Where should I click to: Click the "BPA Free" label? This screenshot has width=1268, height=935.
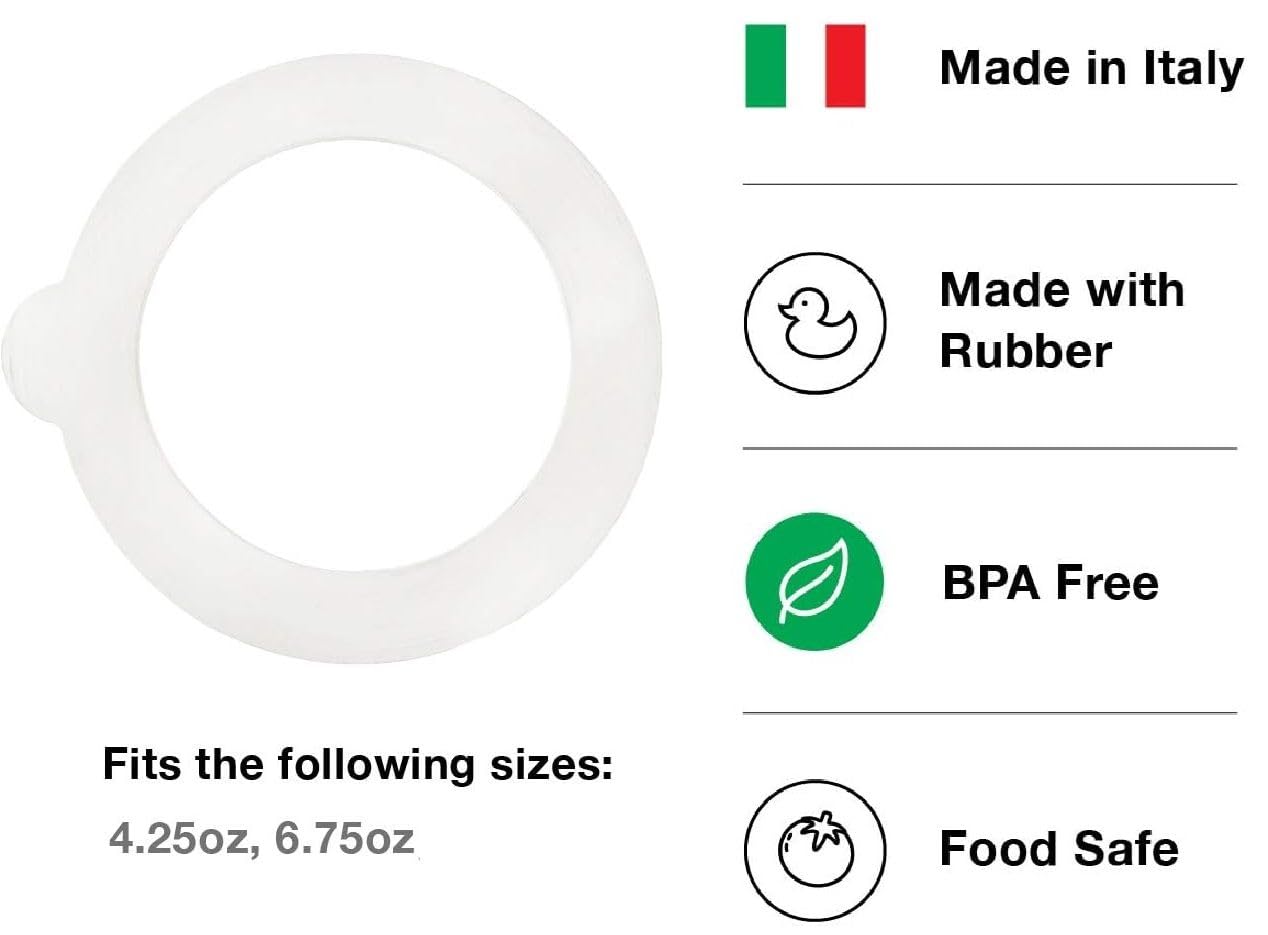pyautogui.click(x=1050, y=582)
